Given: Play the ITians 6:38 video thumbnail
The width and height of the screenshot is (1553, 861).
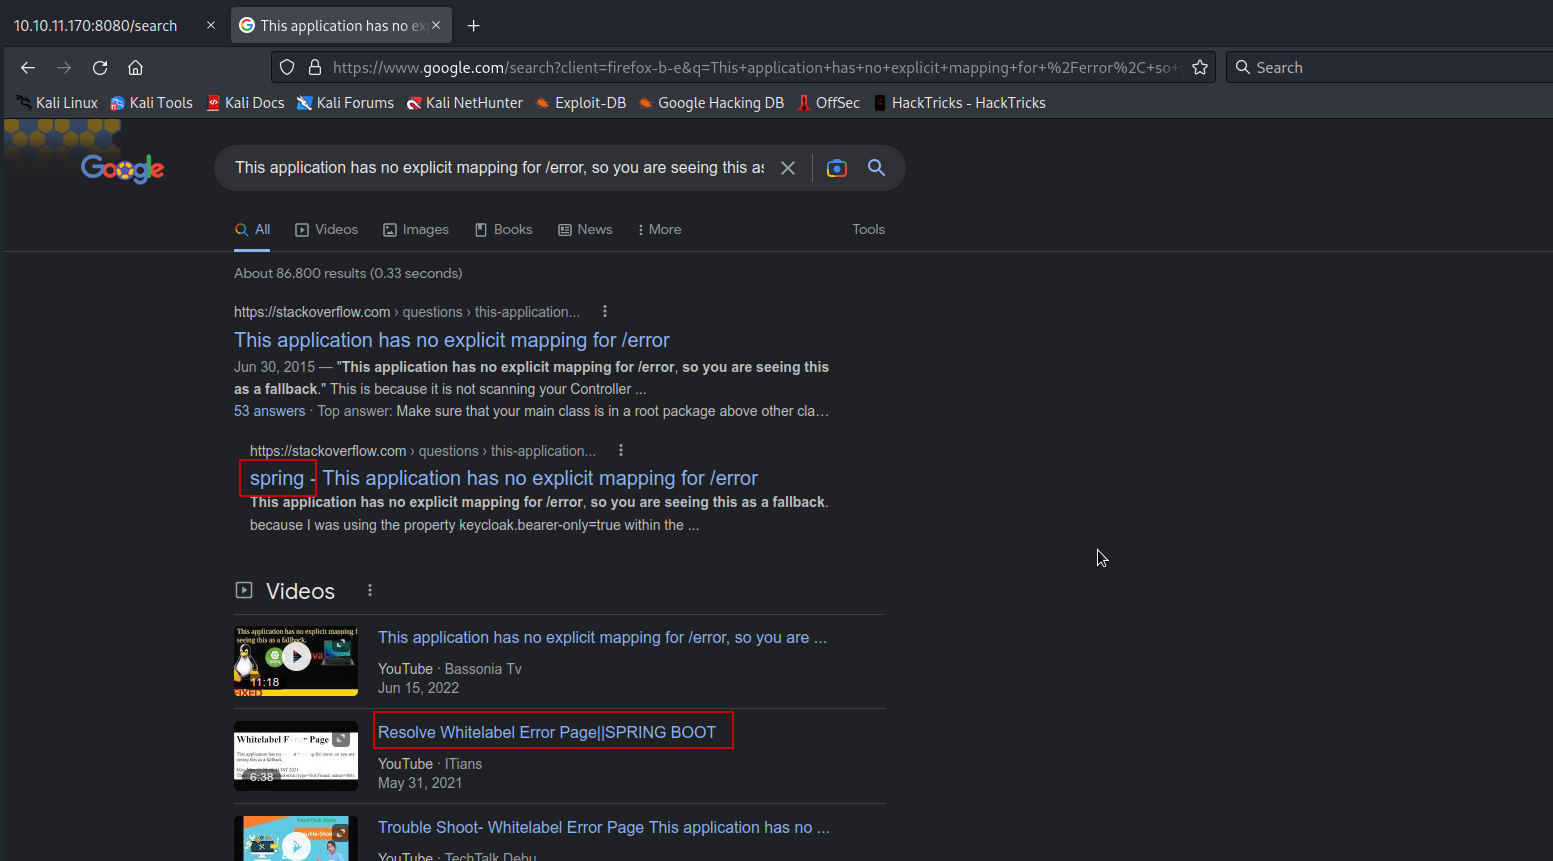Looking at the screenshot, I should click(296, 756).
